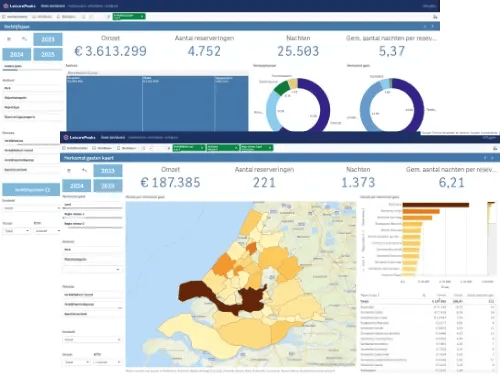
Task: Click the Nachten value 1.373
Action: pos(358,182)
